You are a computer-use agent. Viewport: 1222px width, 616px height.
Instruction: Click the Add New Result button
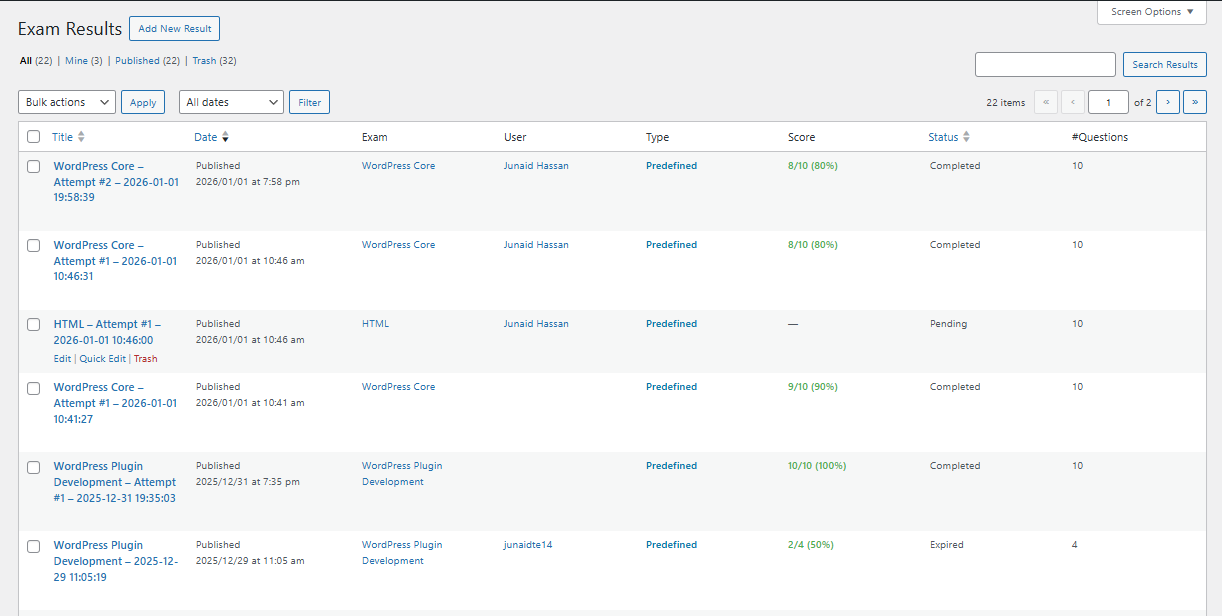coord(174,29)
